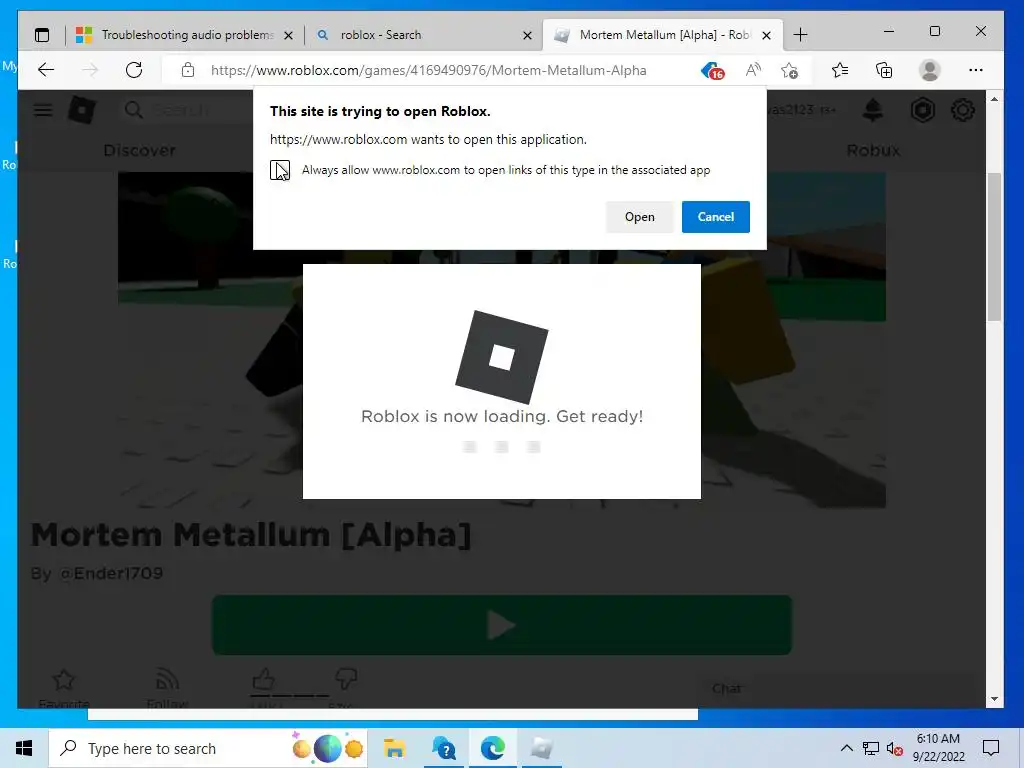Click the Robux hexagon icon
The height and width of the screenshot is (768, 1024).
[922, 110]
